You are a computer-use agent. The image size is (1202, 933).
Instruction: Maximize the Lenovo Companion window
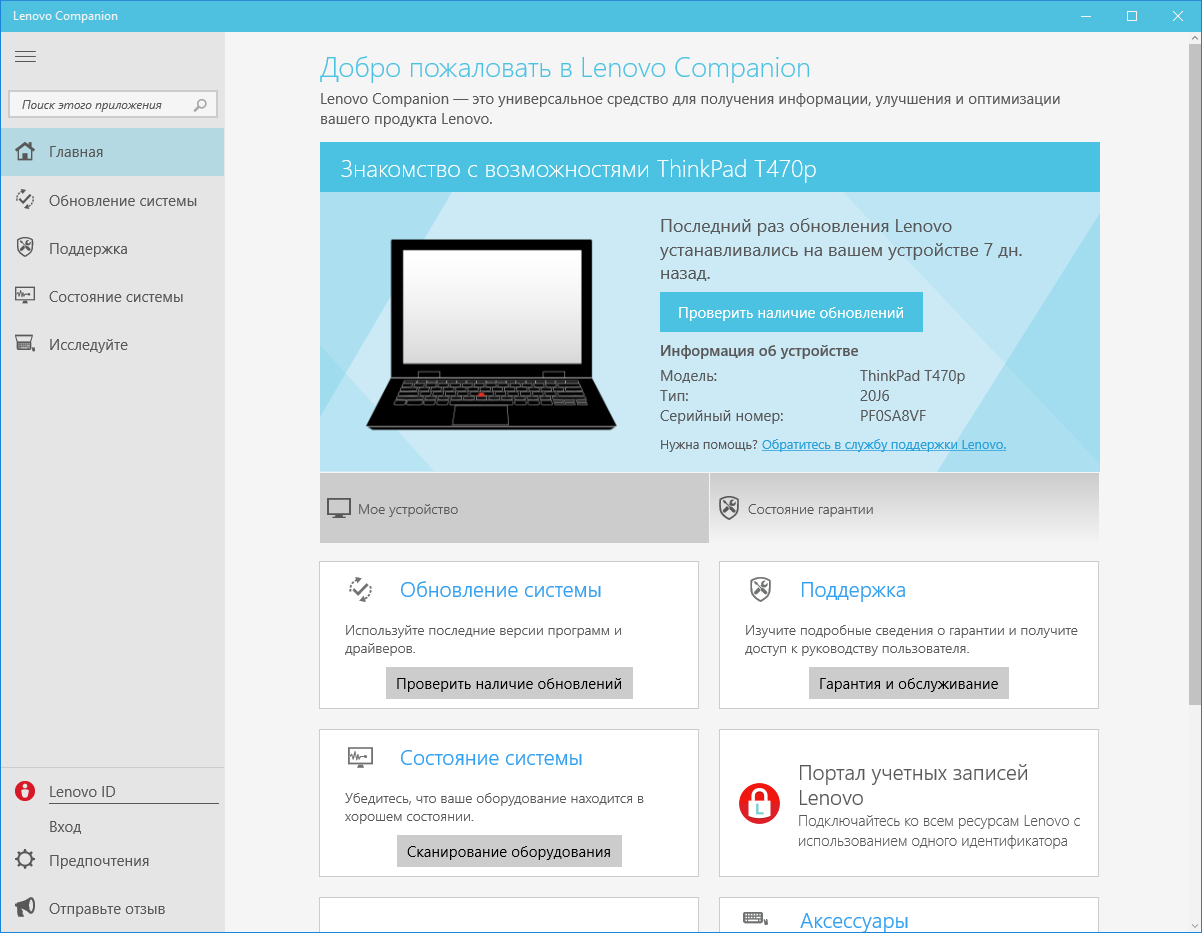(x=1132, y=15)
